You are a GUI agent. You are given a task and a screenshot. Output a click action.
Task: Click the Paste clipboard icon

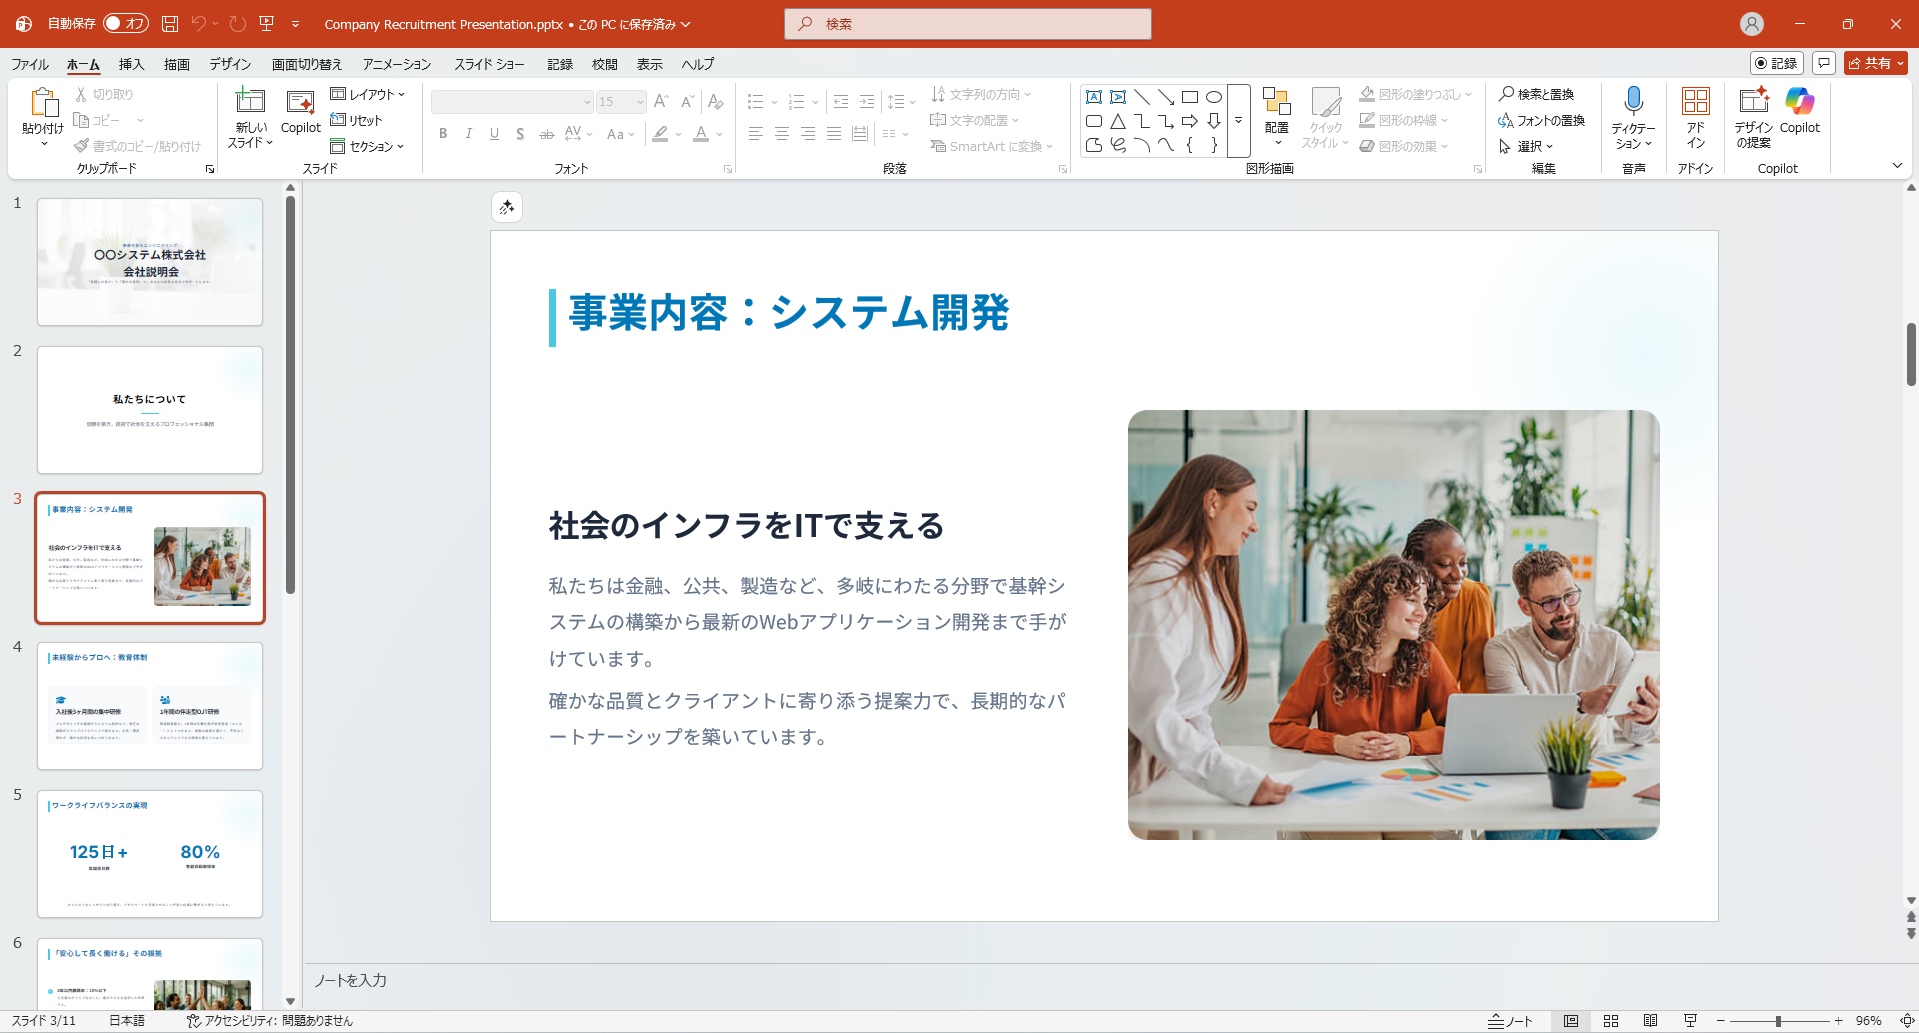coord(43,102)
